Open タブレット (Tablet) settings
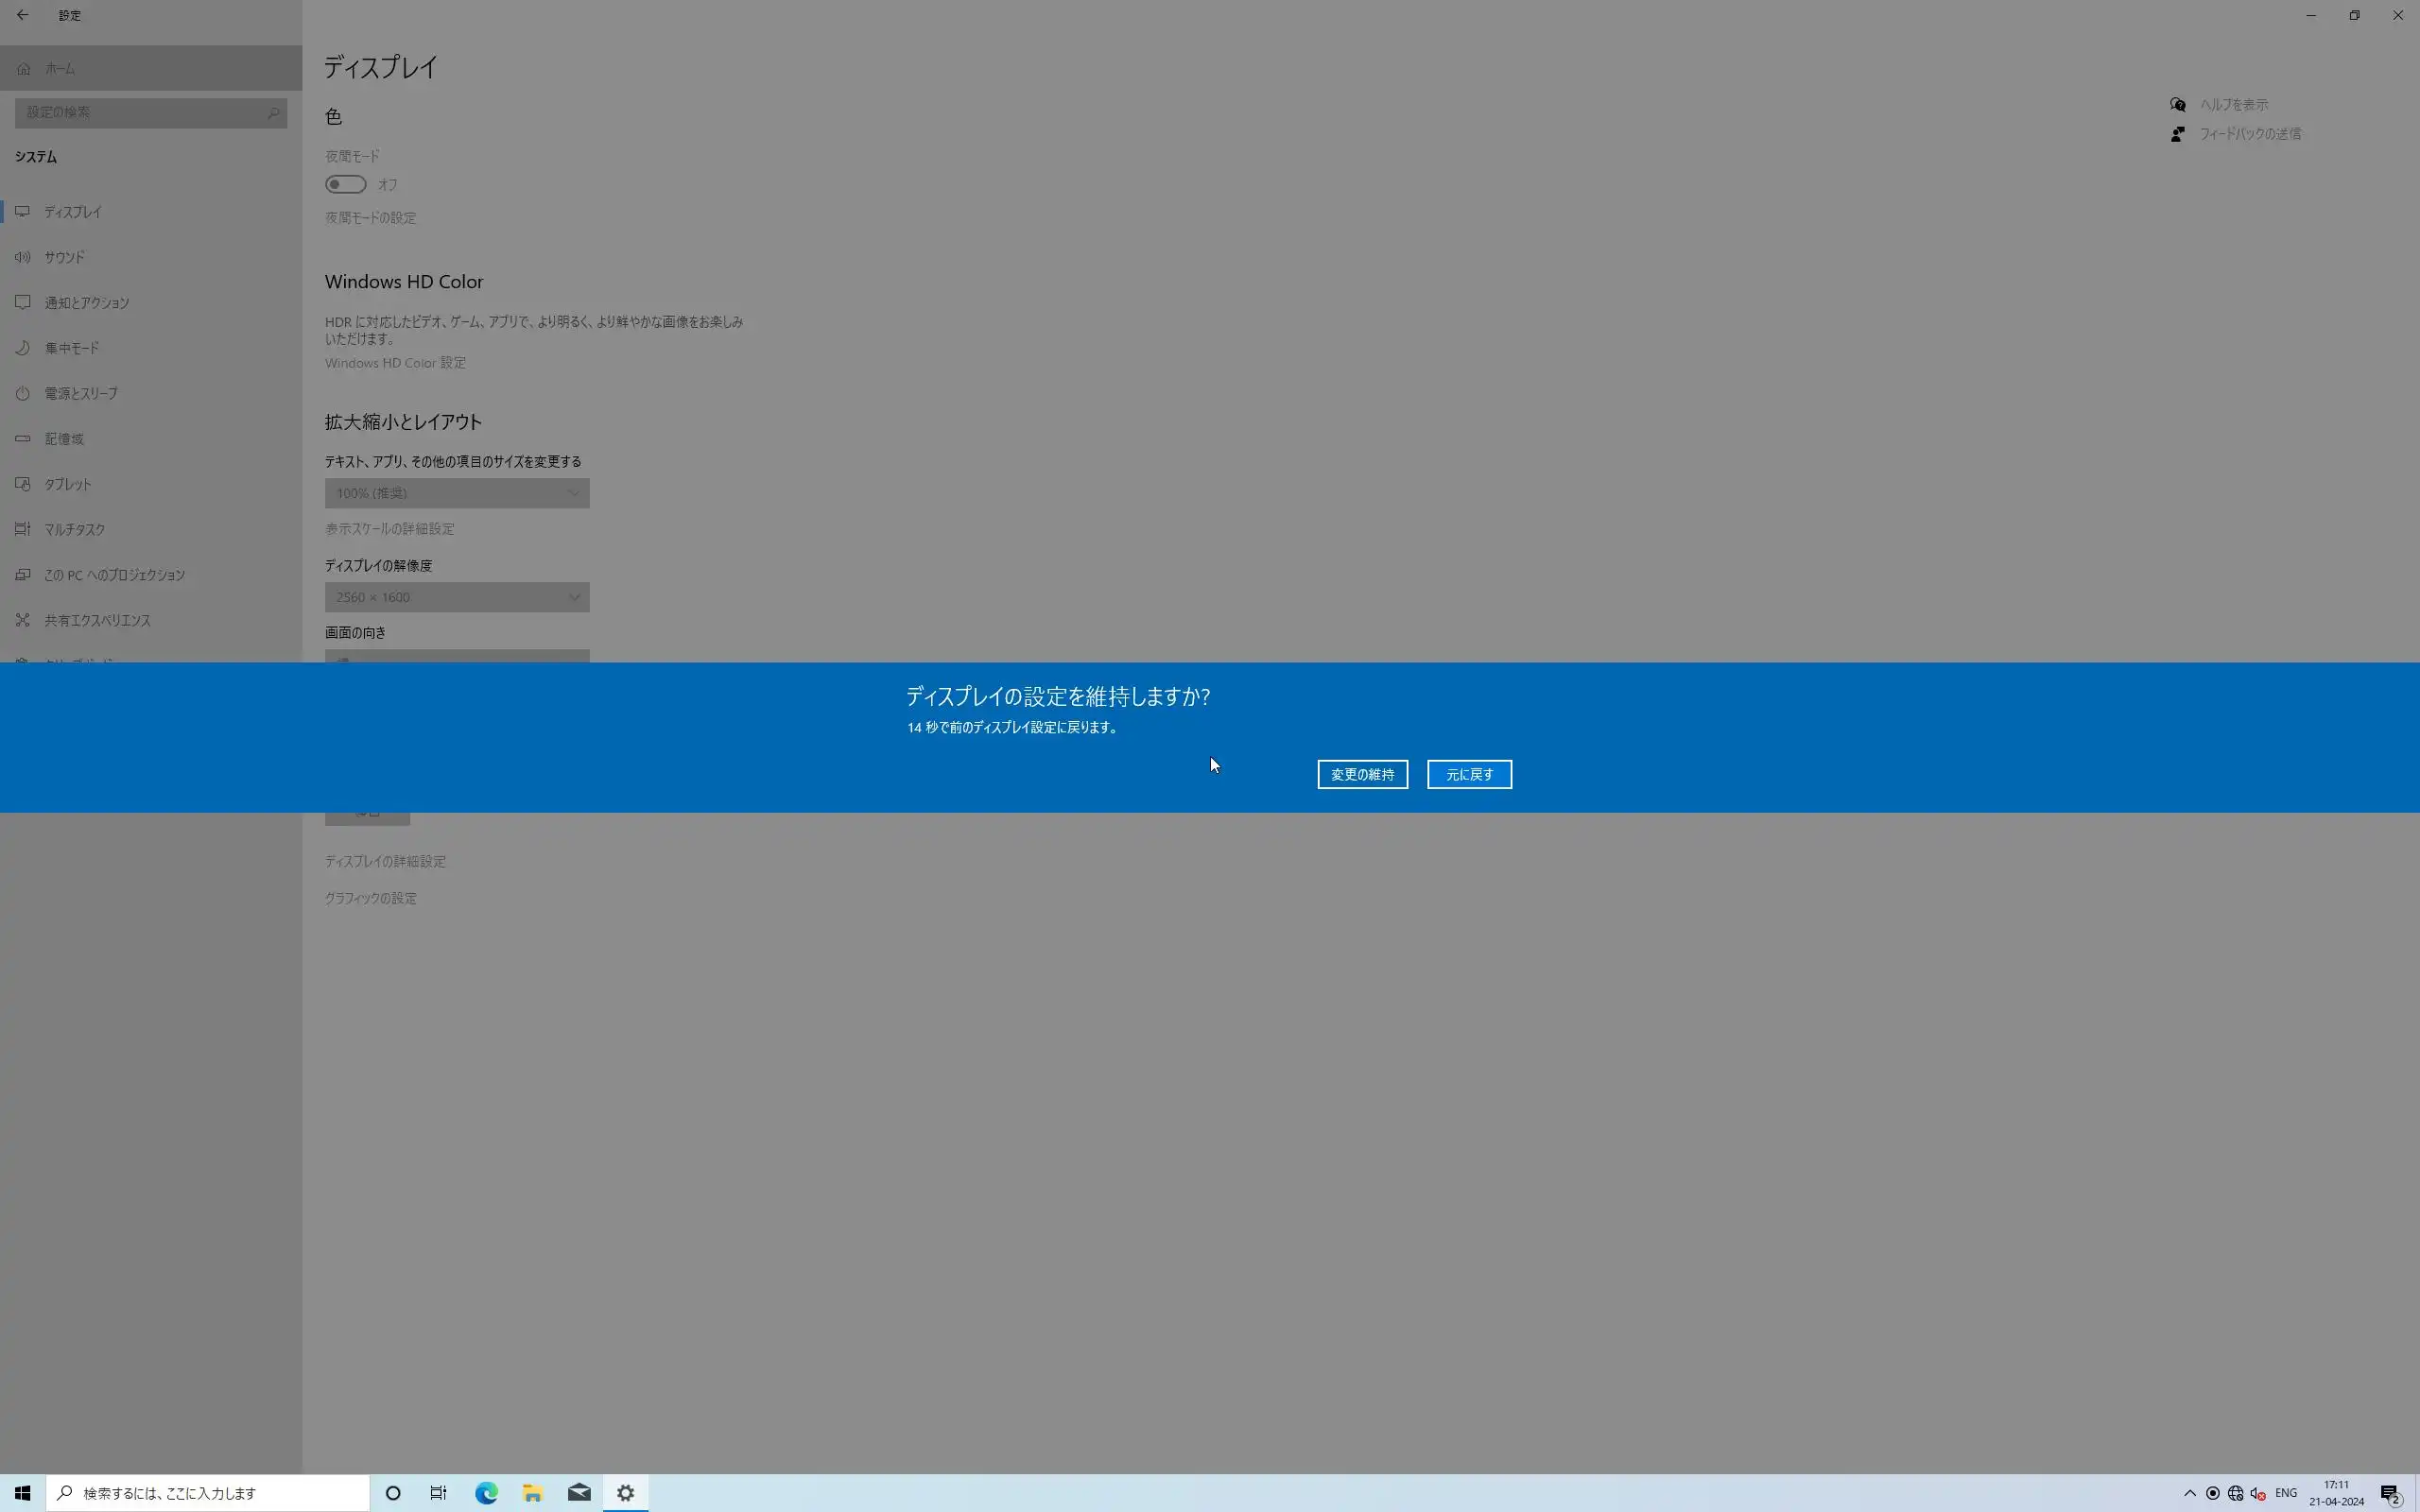 [67, 484]
